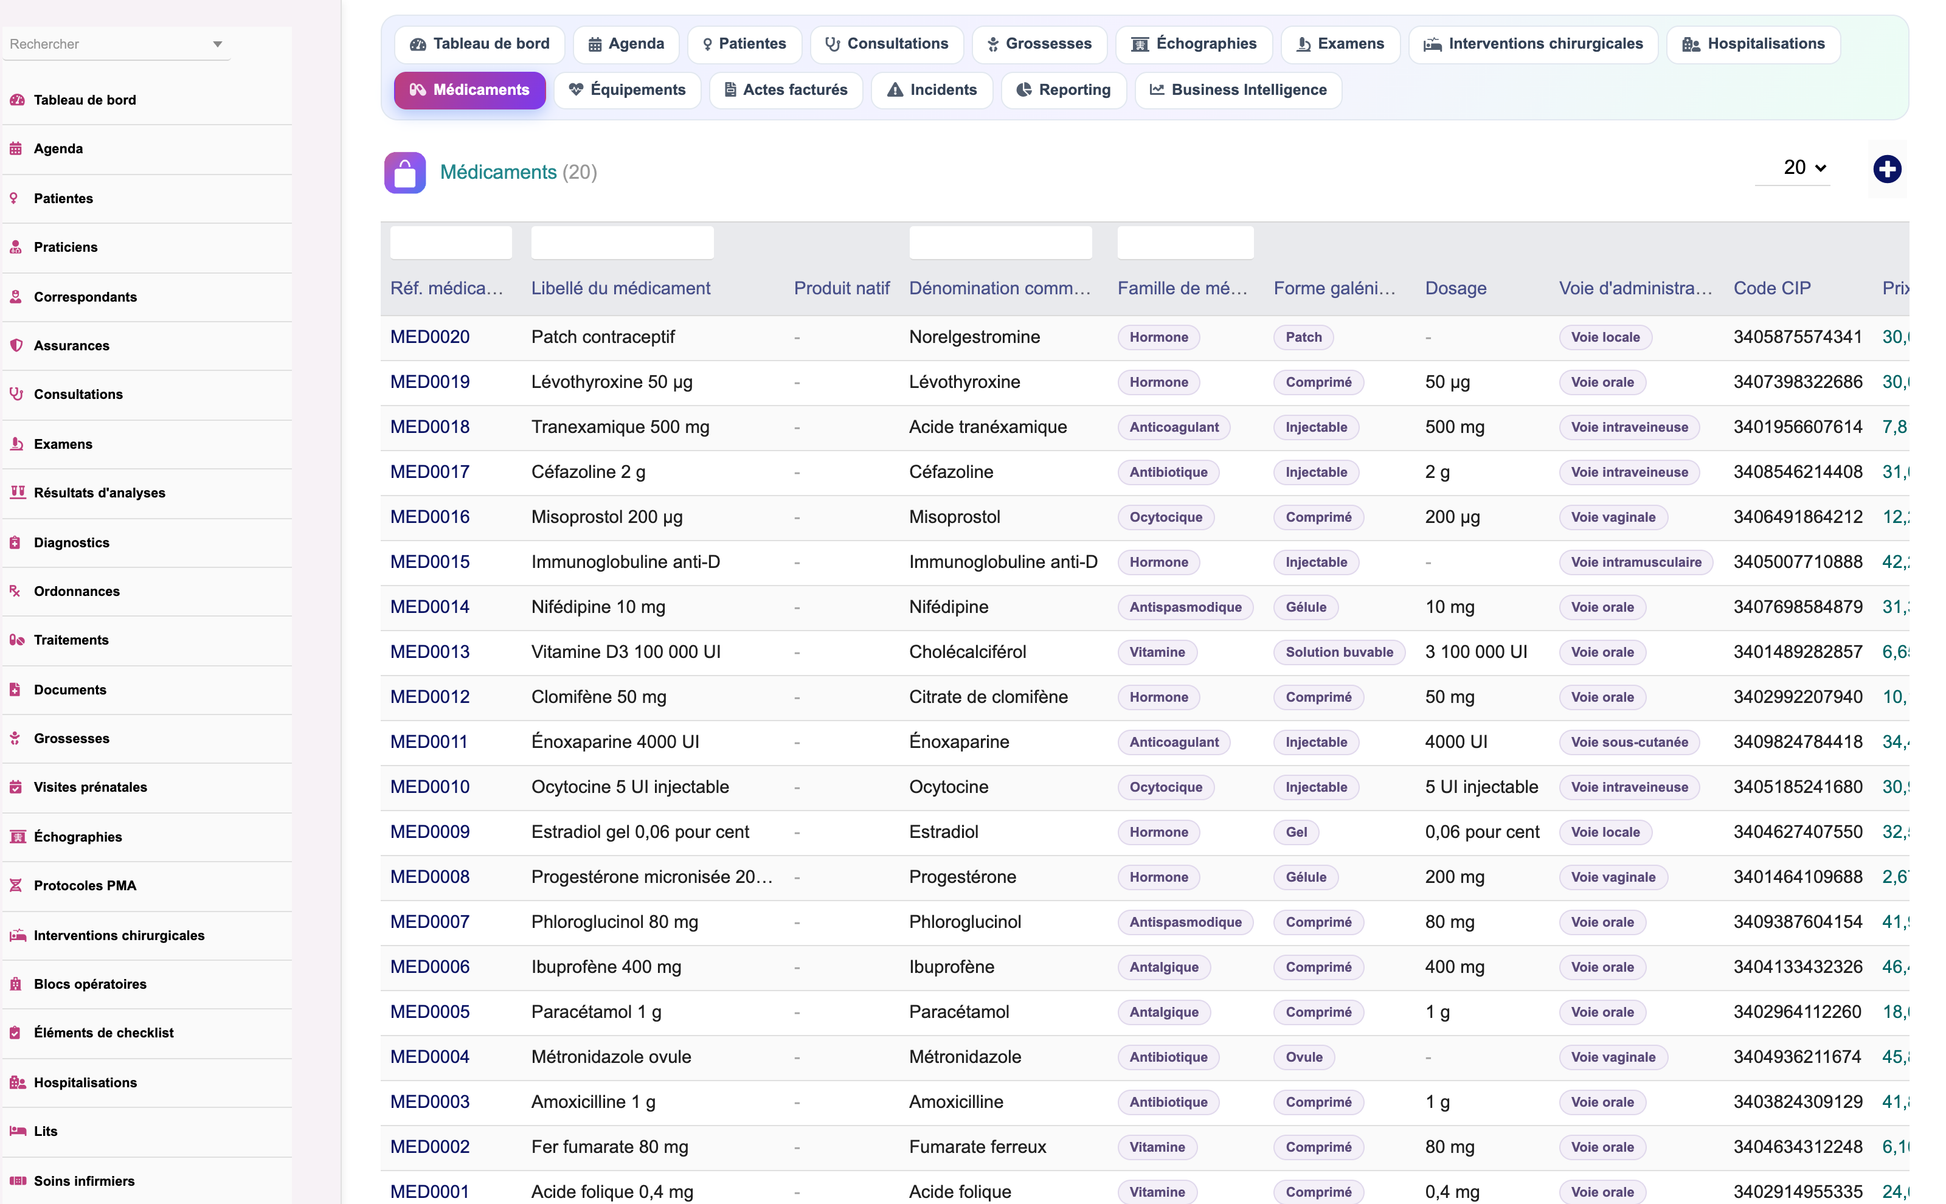The height and width of the screenshot is (1204, 1946).
Task: Open medication reference MED0005
Action: tap(430, 1012)
